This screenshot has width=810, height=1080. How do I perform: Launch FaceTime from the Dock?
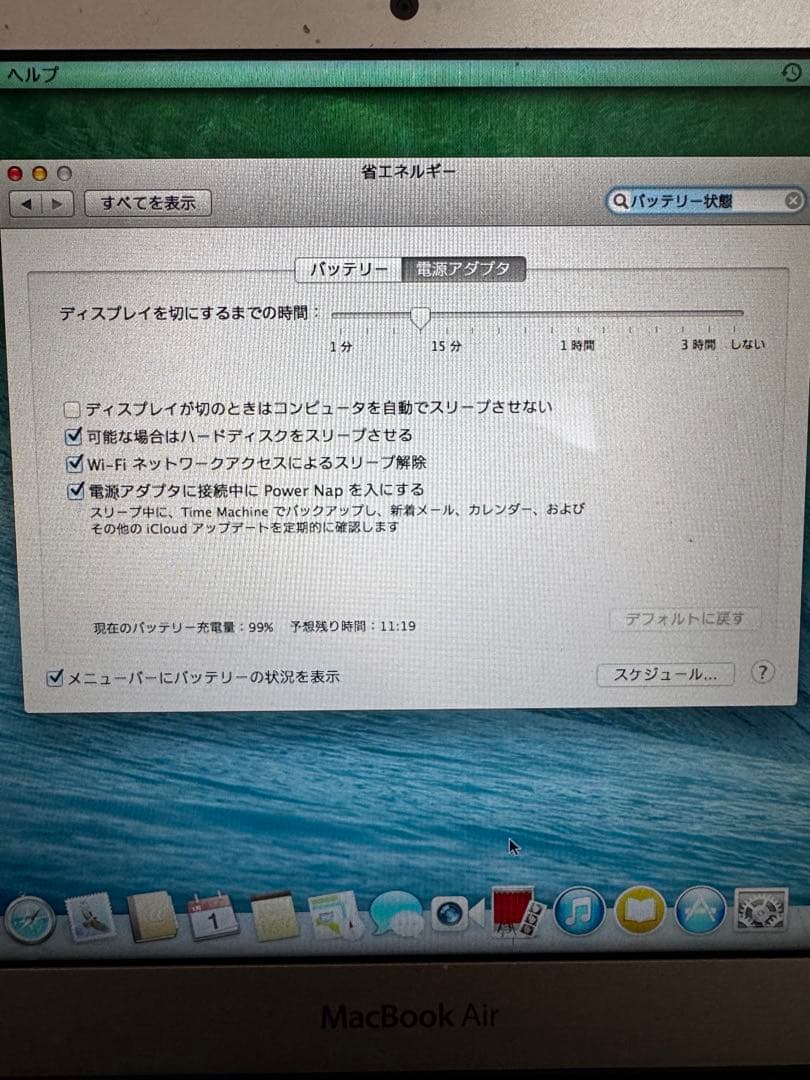pos(457,914)
